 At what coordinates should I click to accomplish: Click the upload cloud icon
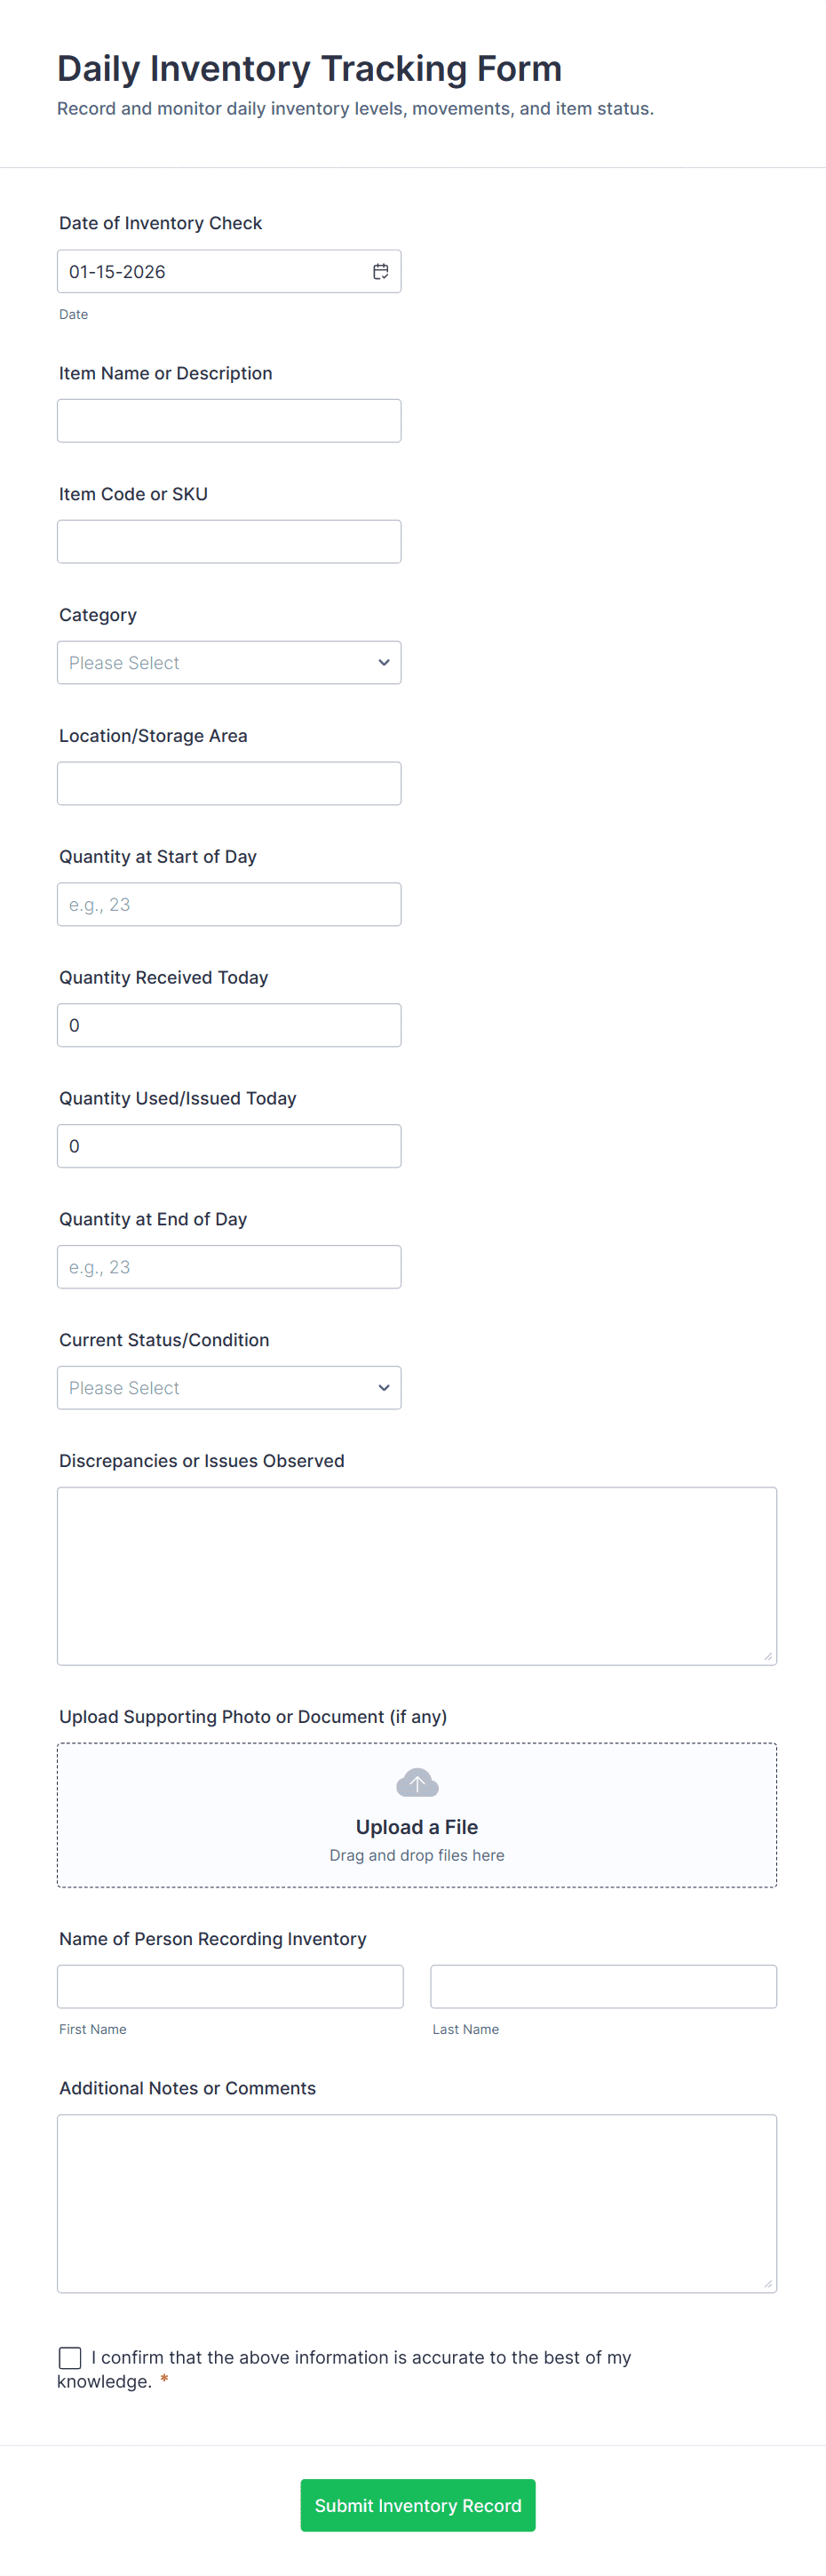click(417, 1781)
